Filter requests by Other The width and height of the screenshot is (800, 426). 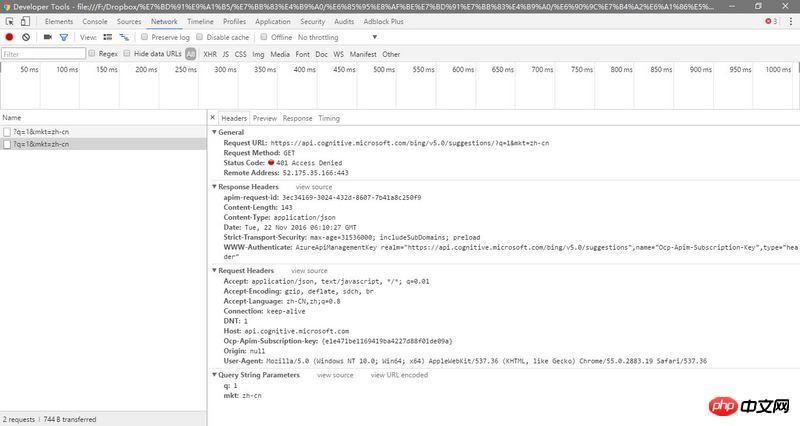coord(391,54)
